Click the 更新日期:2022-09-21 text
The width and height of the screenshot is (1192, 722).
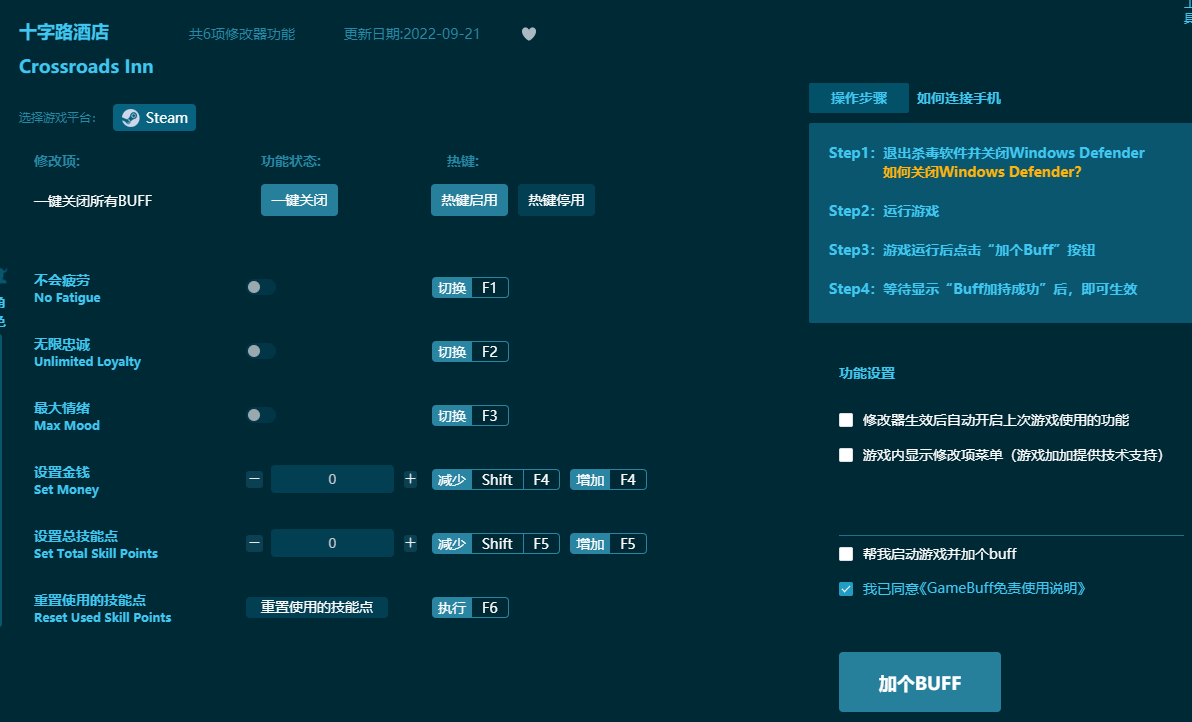[x=412, y=34]
